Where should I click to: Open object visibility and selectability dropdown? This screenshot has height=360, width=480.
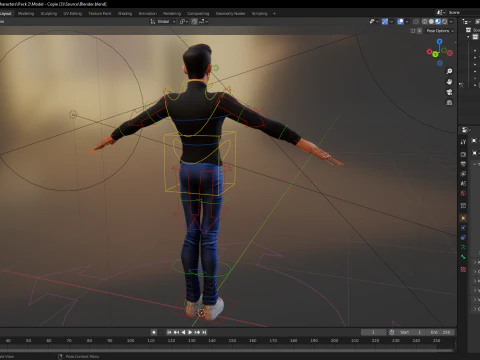[x=373, y=21]
